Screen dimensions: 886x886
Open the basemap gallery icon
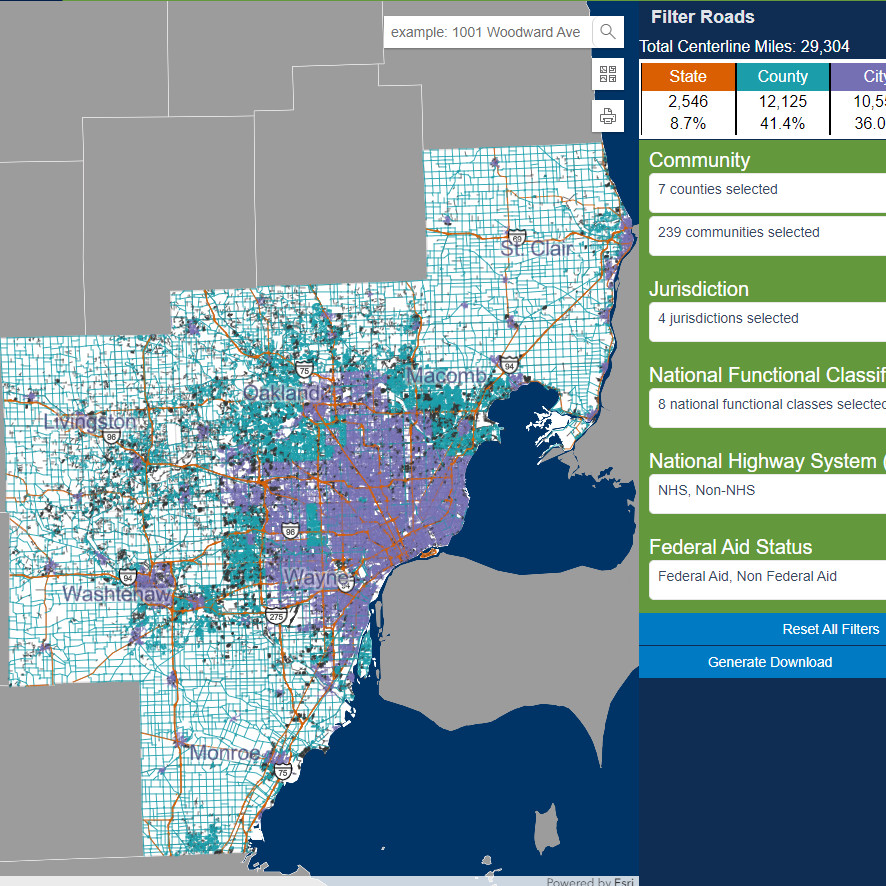pyautogui.click(x=607, y=73)
